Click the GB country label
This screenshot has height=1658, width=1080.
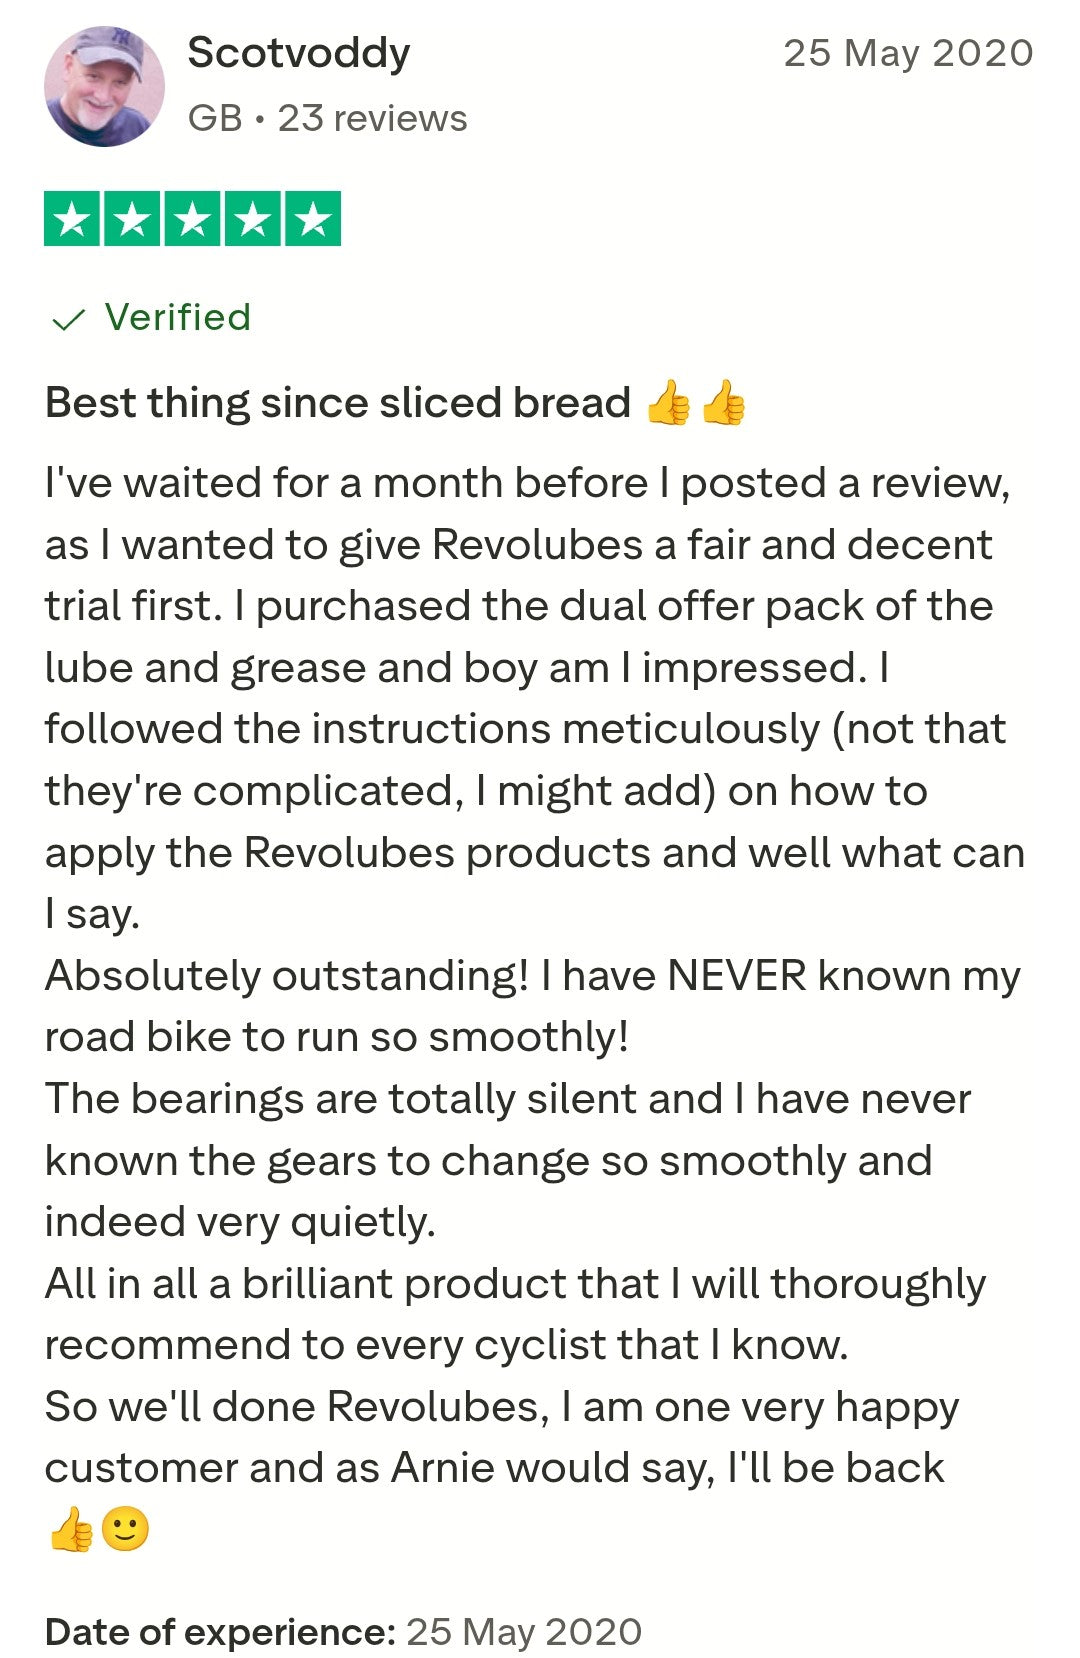coord(215,118)
